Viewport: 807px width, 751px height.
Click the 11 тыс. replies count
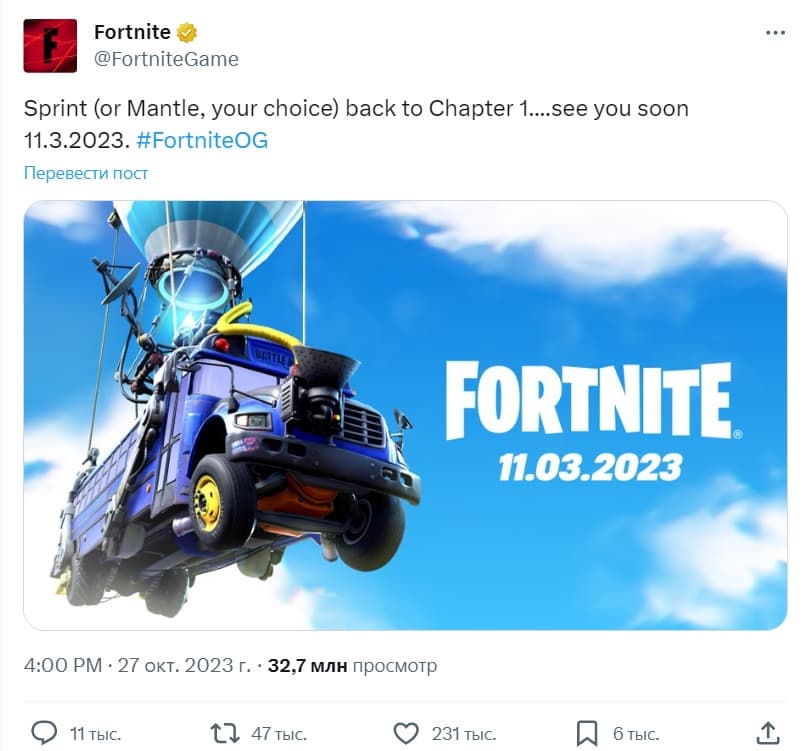coord(95,733)
